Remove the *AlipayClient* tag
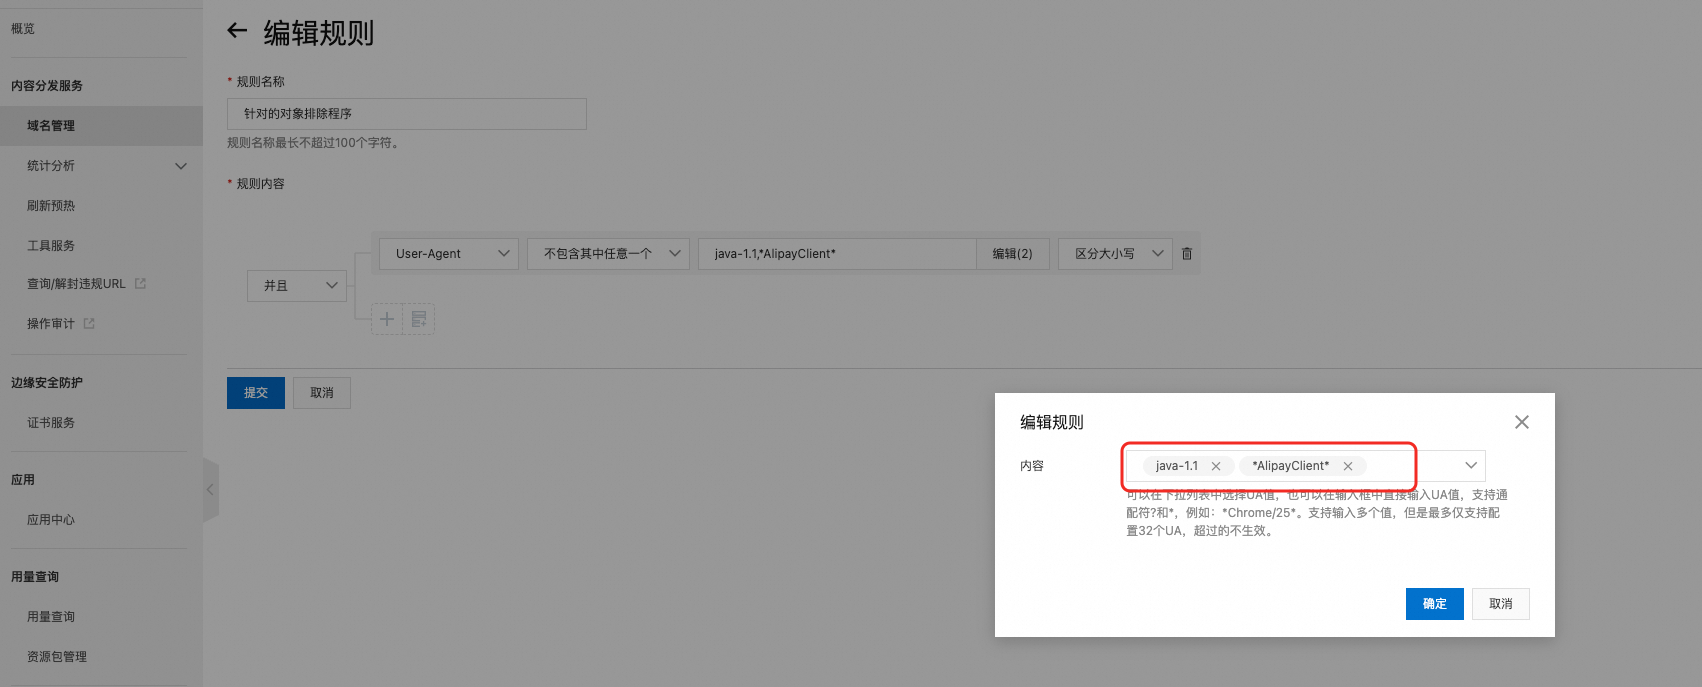 (1348, 466)
